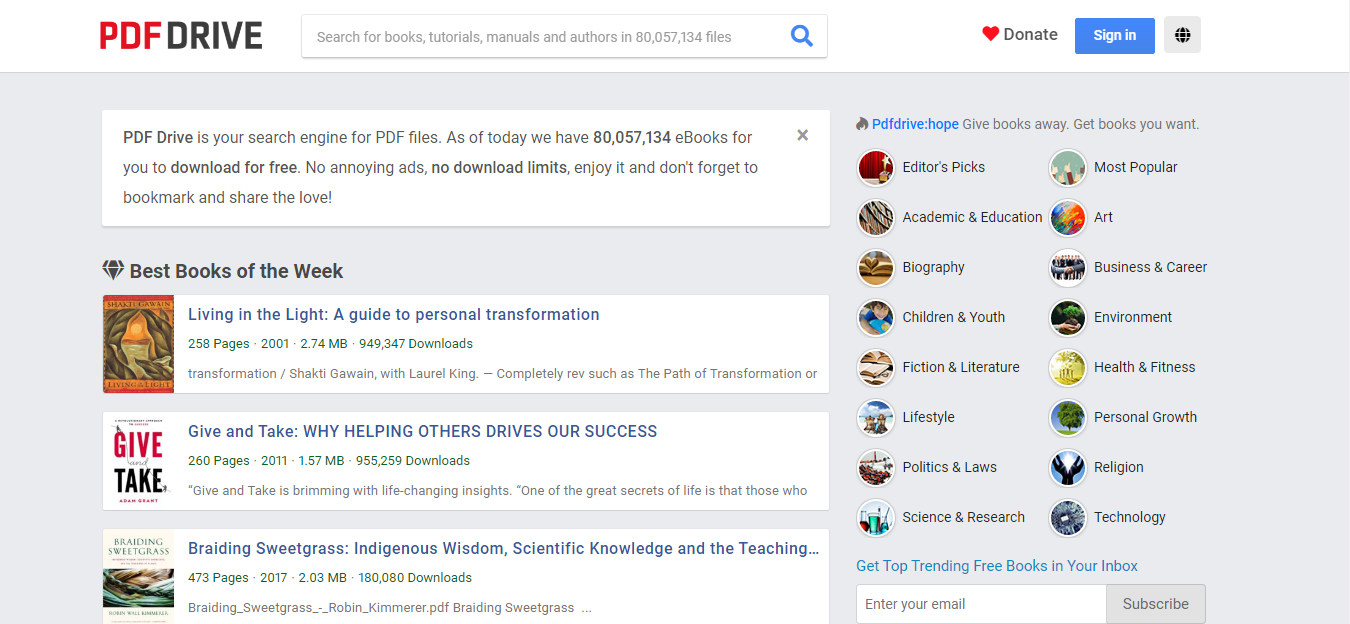
Task: Open the Personal Growth text link
Action: tap(1145, 417)
